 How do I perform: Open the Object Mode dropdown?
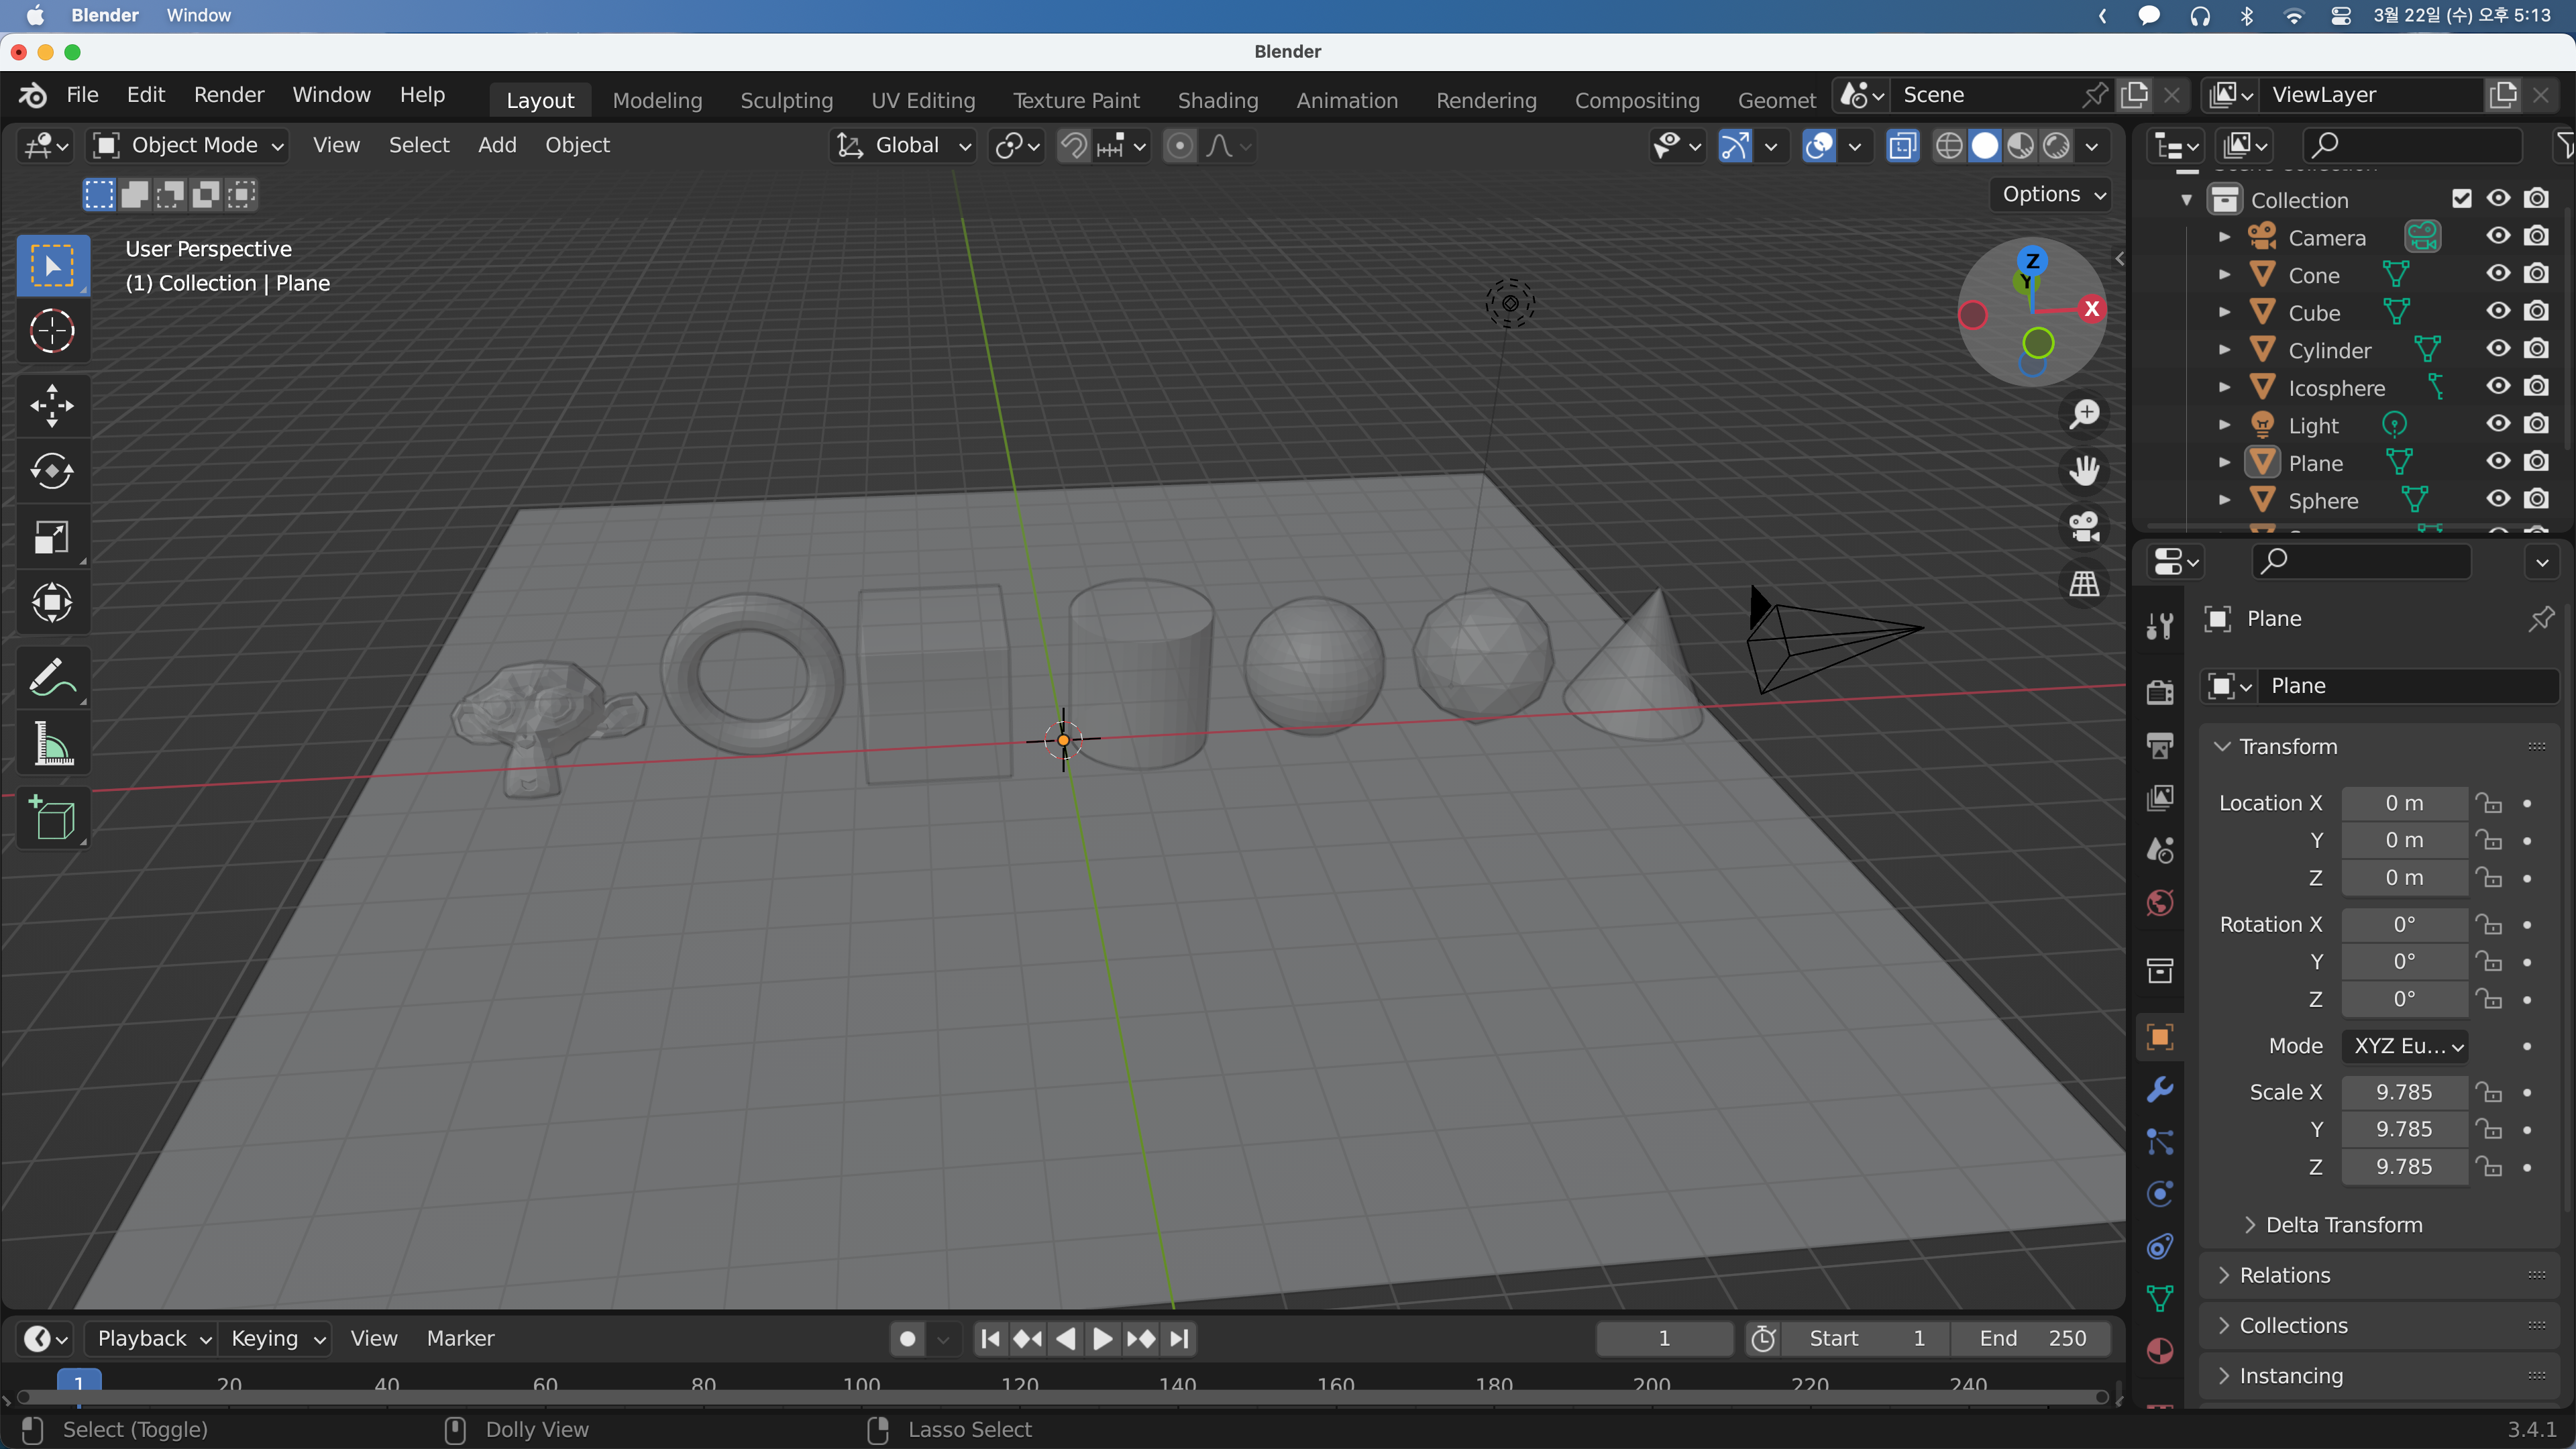tap(188, 146)
